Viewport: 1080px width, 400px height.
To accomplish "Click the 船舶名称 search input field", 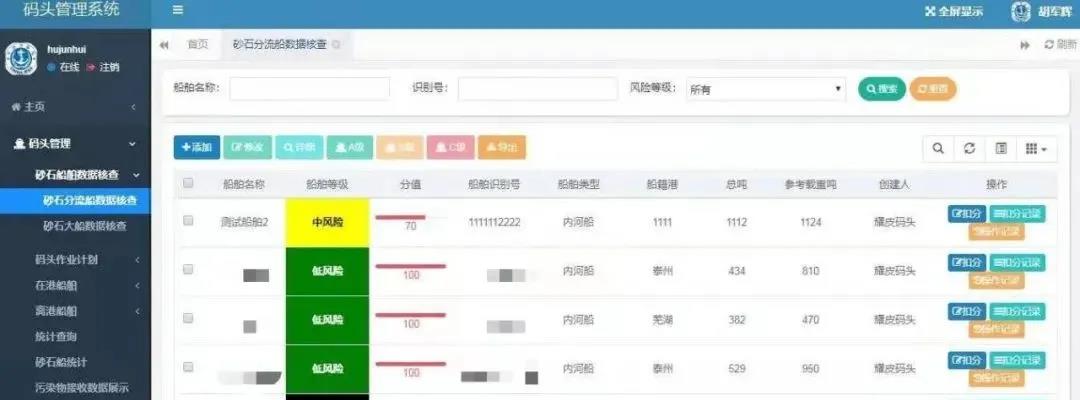I will pos(309,89).
